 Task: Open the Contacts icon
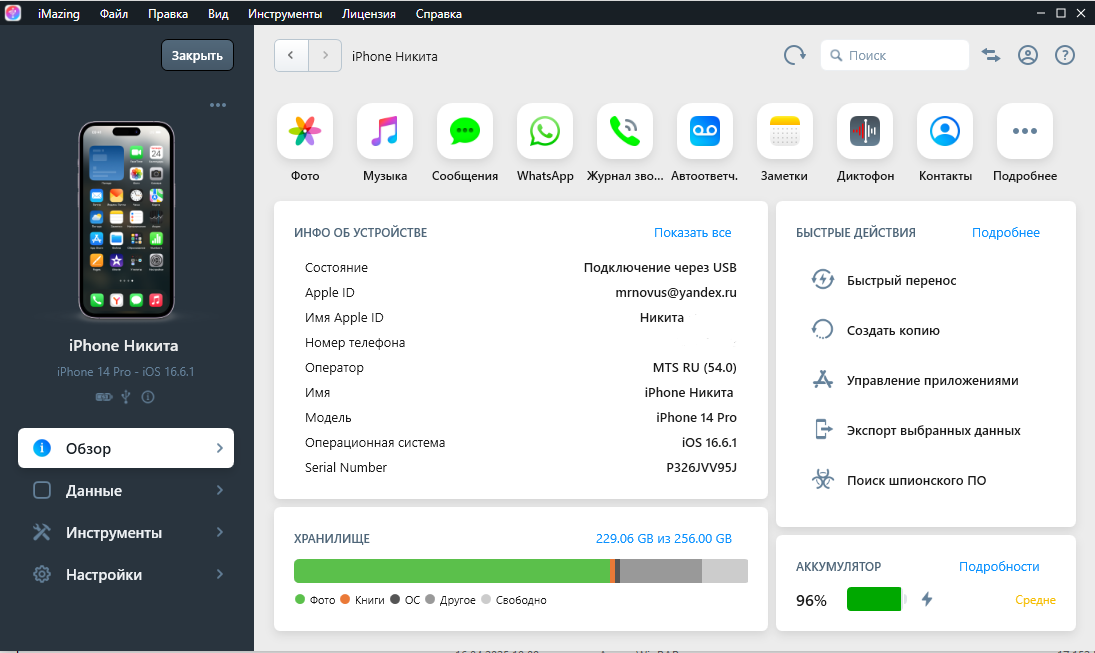click(x=945, y=131)
